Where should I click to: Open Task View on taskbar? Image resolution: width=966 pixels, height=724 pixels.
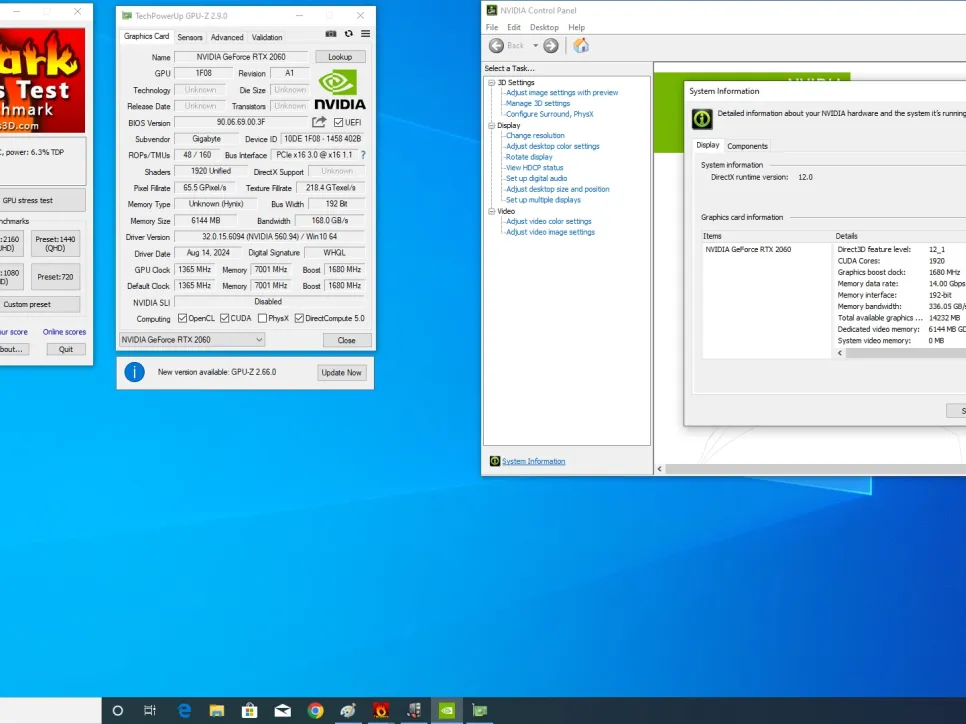[150, 710]
